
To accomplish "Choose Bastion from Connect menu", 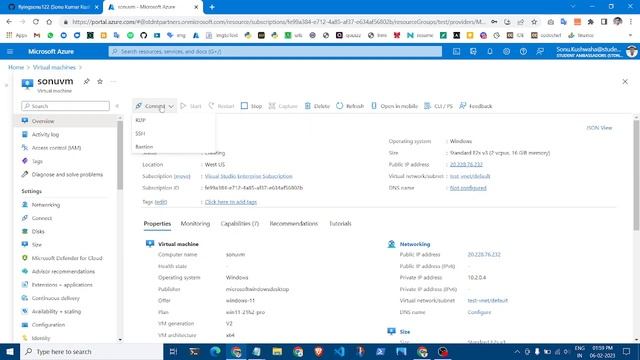I will pyautogui.click(x=144, y=147).
